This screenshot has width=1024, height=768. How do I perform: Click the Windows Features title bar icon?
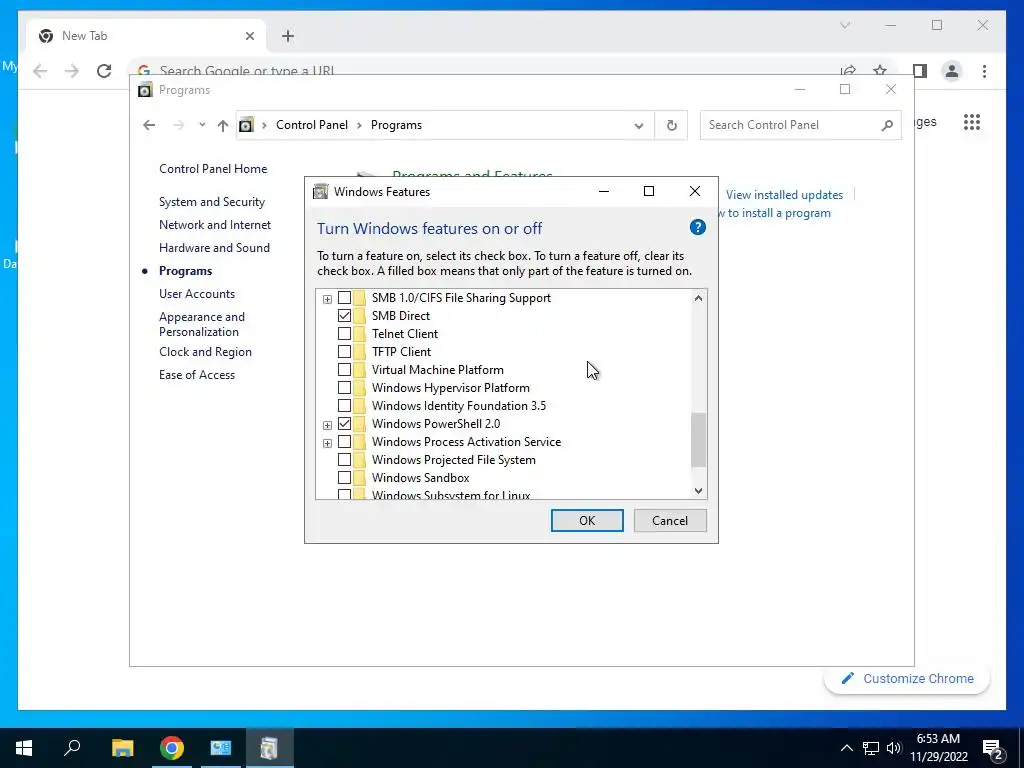tap(320, 191)
